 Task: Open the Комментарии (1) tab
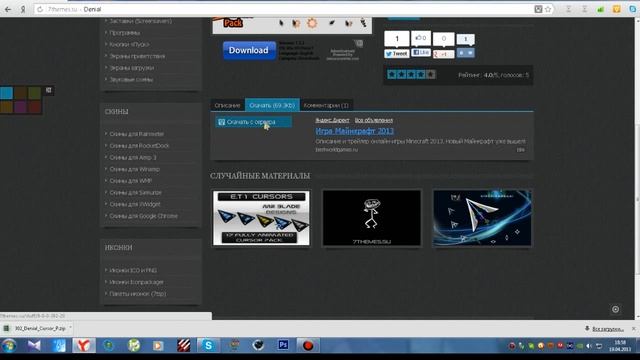pyautogui.click(x=326, y=105)
